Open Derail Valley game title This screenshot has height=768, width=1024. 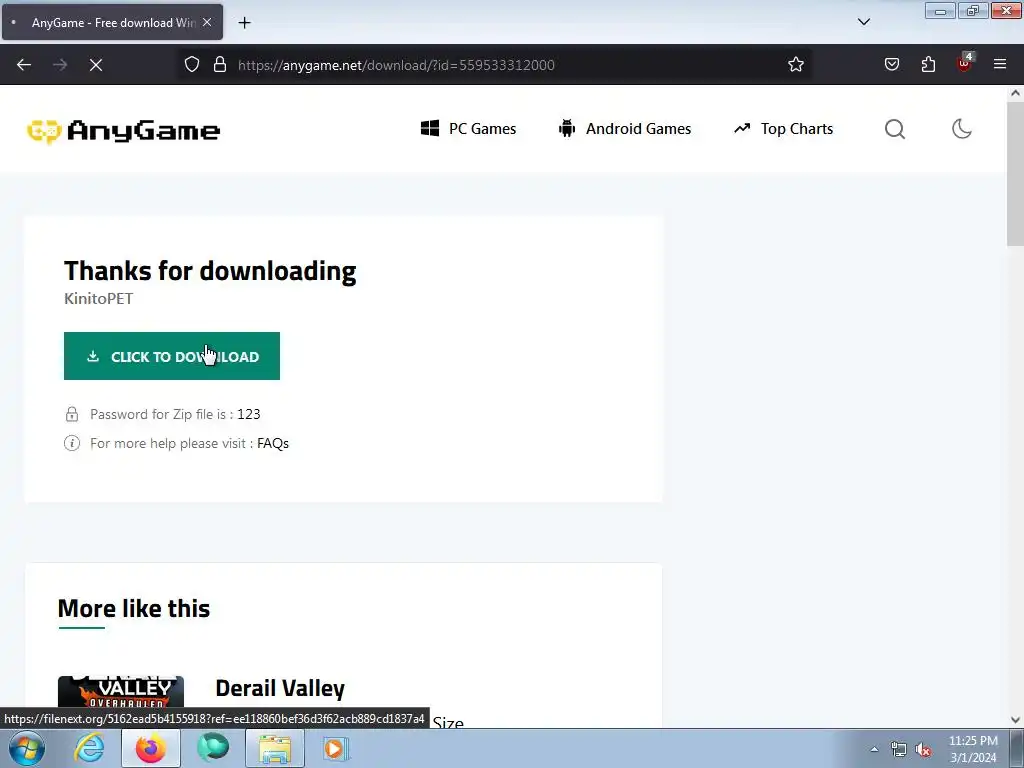pyautogui.click(x=280, y=688)
